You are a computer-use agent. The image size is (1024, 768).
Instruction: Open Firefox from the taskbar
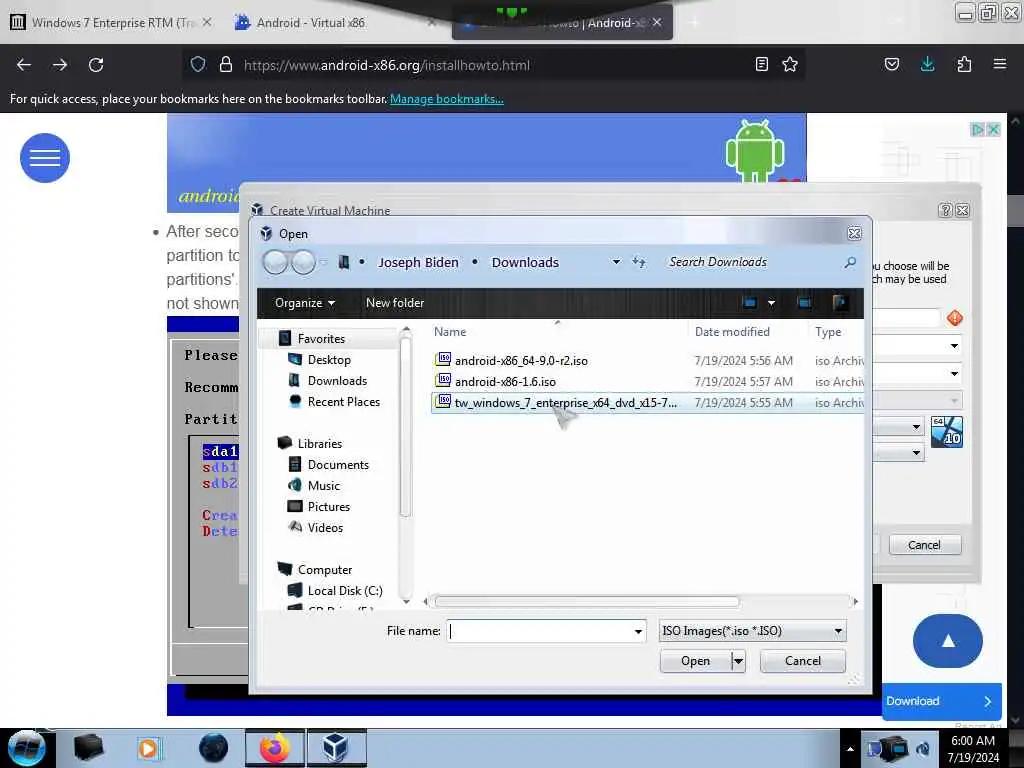(275, 748)
